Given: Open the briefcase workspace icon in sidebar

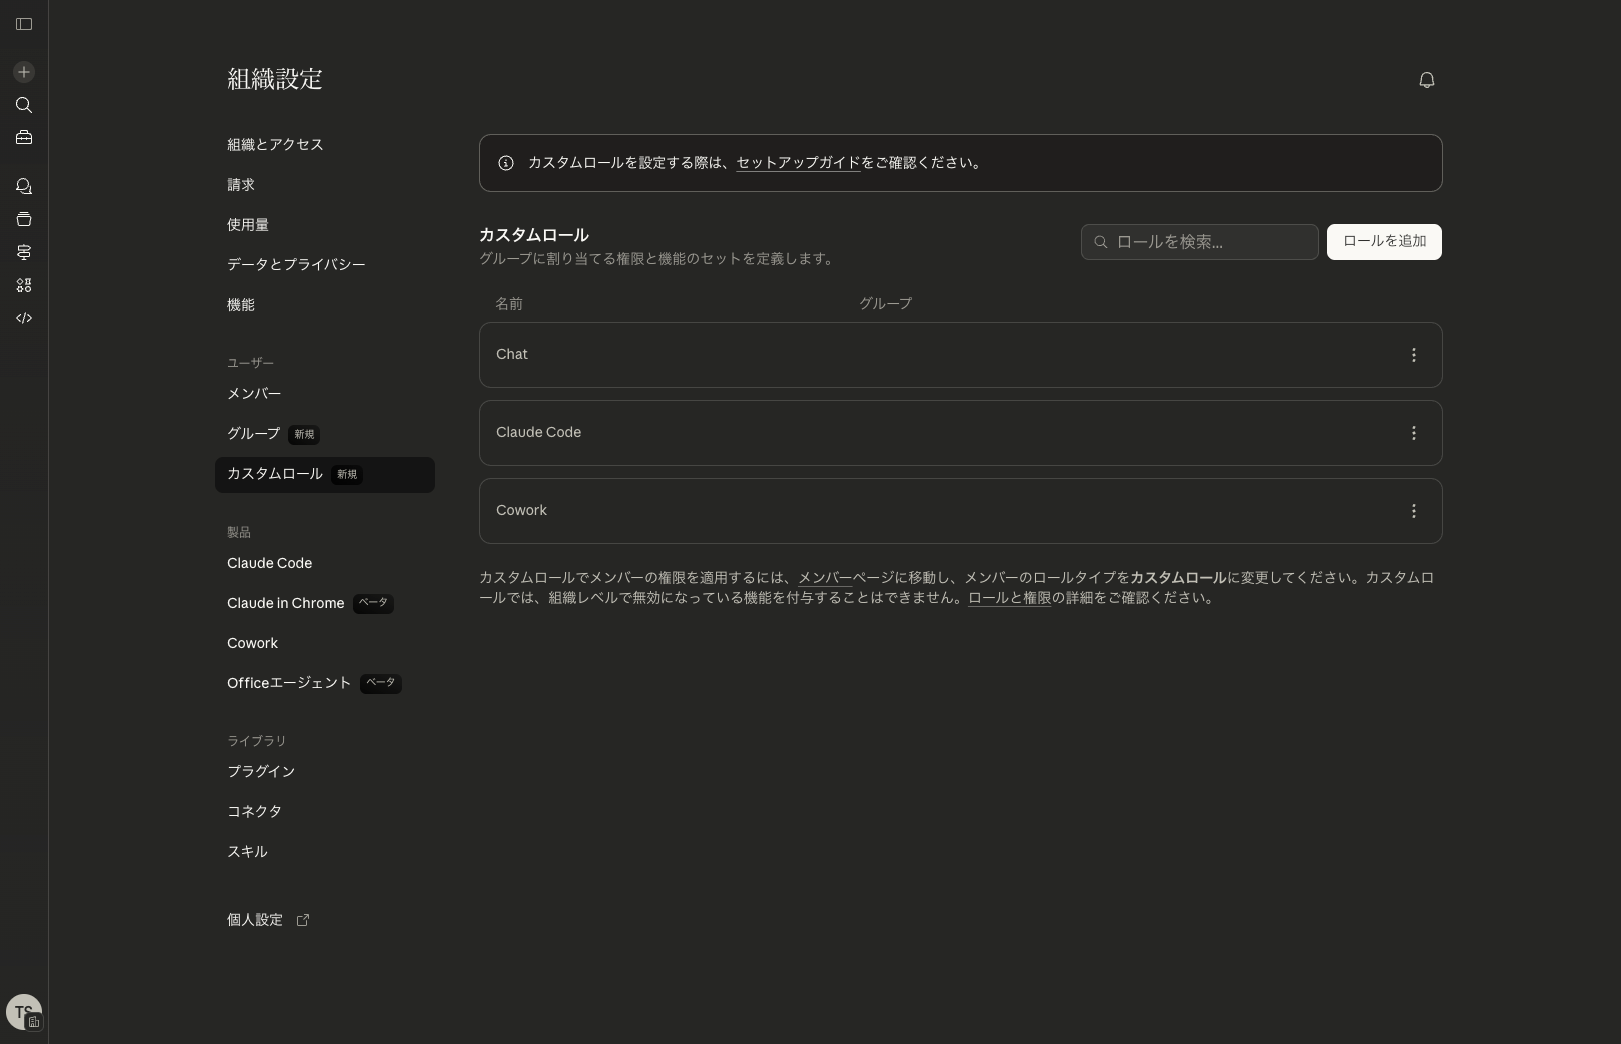Looking at the screenshot, I should pos(24,137).
